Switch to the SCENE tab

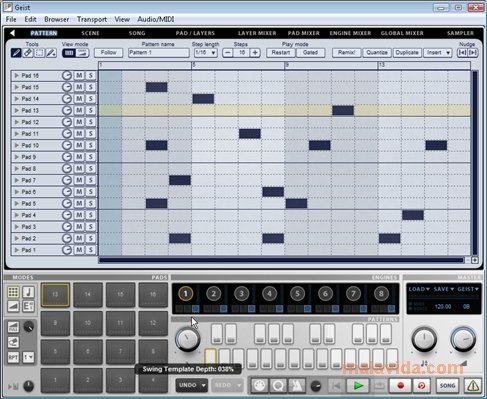pyautogui.click(x=90, y=33)
